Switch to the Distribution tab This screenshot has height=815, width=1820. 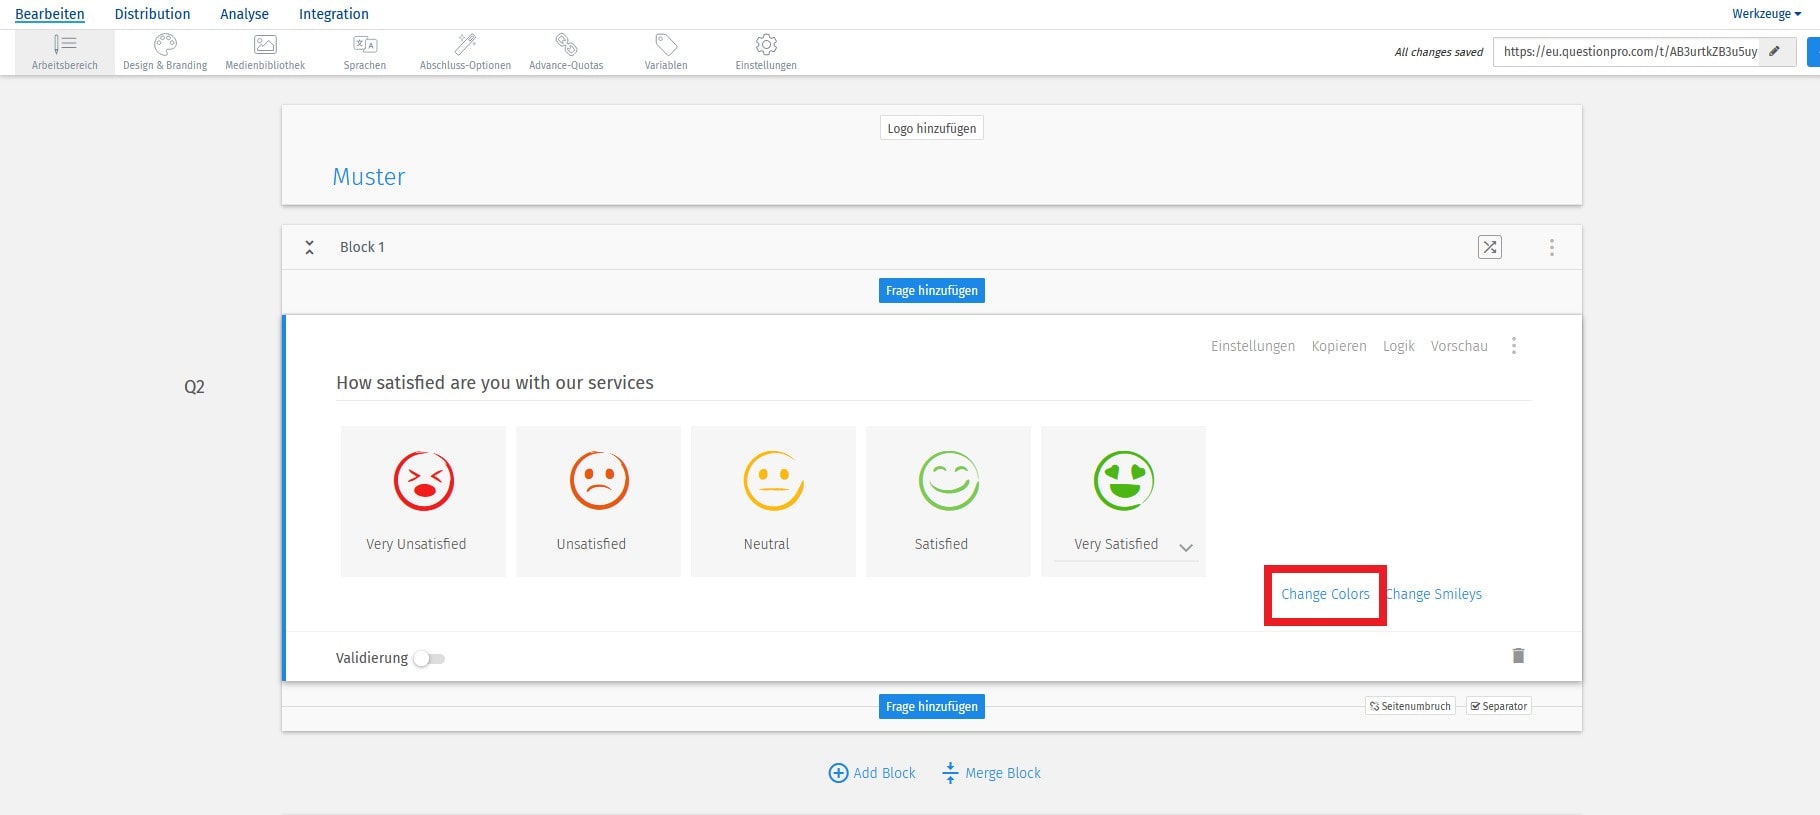point(152,14)
